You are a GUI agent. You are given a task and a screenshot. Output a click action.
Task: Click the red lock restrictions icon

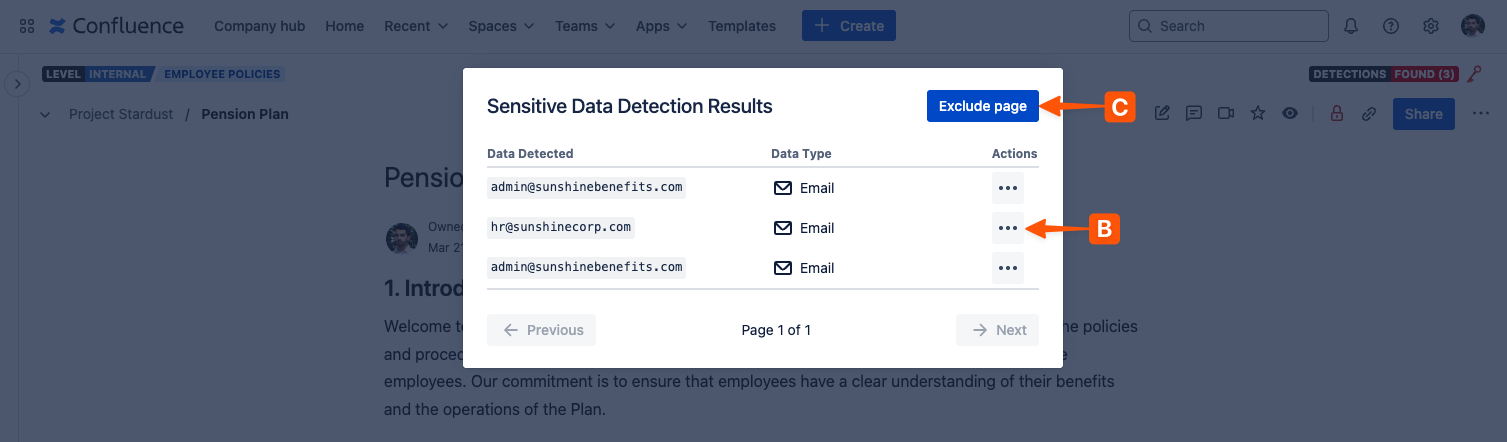coord(1336,114)
